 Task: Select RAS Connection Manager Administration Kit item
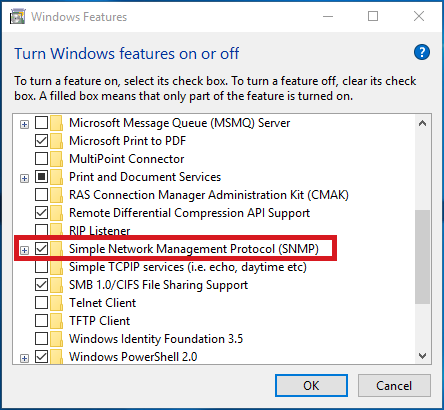tap(209, 195)
